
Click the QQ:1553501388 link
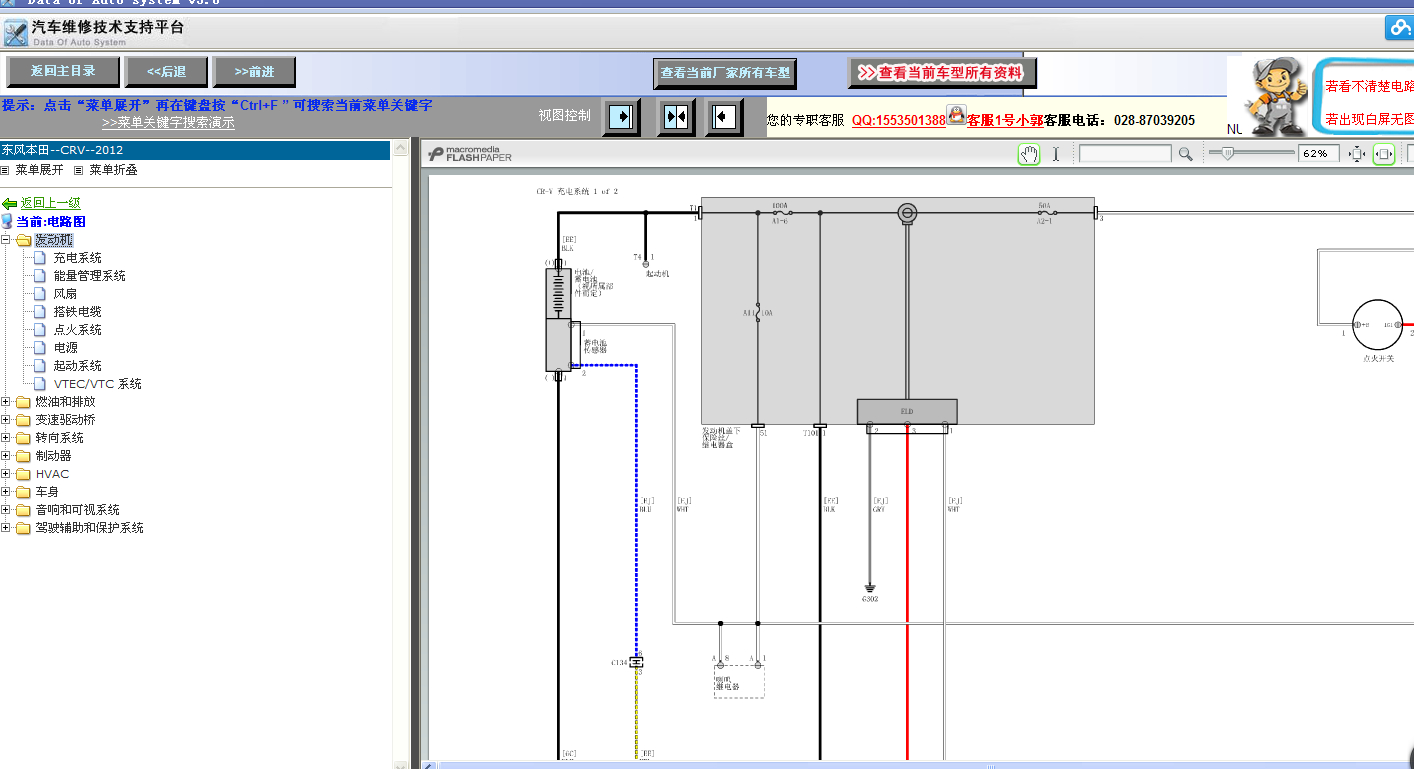tap(899, 120)
